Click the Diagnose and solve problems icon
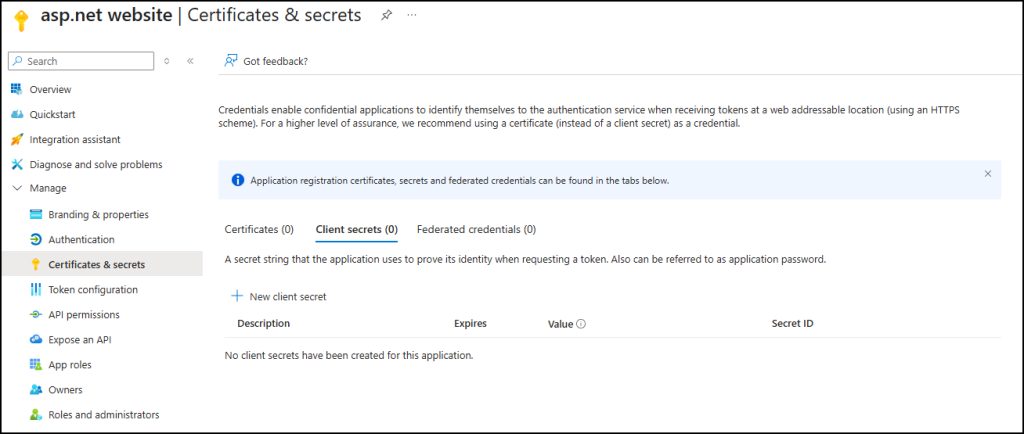Viewport: 1024px width, 434px height. [x=16, y=164]
